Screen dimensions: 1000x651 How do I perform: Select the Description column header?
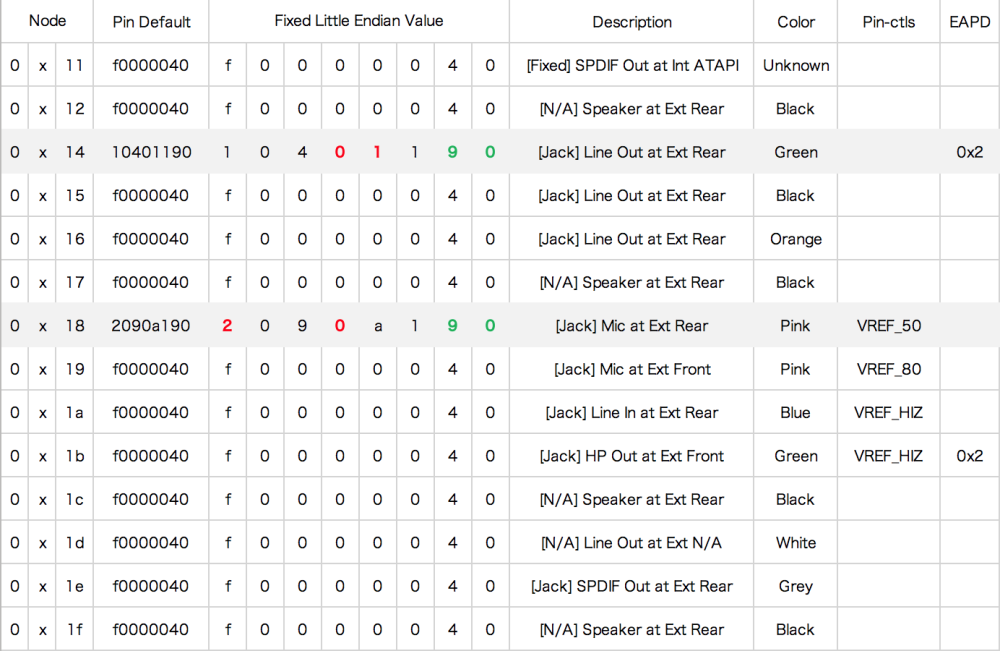[632, 22]
